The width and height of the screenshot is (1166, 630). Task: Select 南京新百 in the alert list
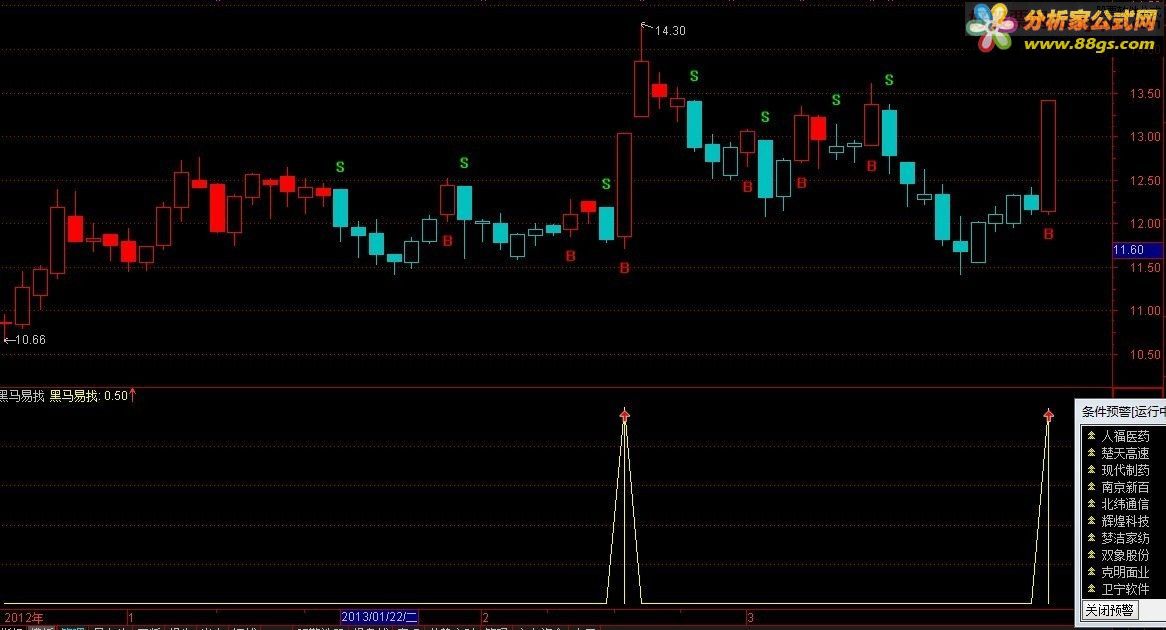[1125, 487]
